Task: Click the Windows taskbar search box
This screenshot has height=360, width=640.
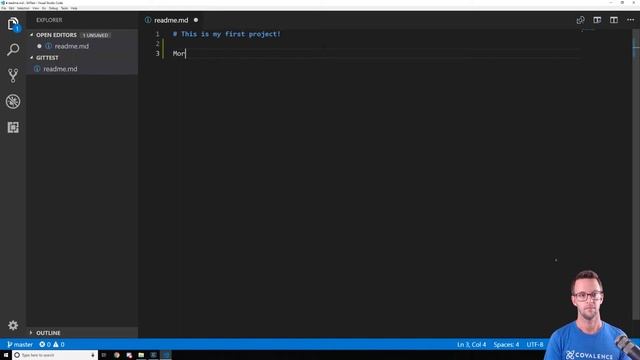Action: (x=54, y=355)
